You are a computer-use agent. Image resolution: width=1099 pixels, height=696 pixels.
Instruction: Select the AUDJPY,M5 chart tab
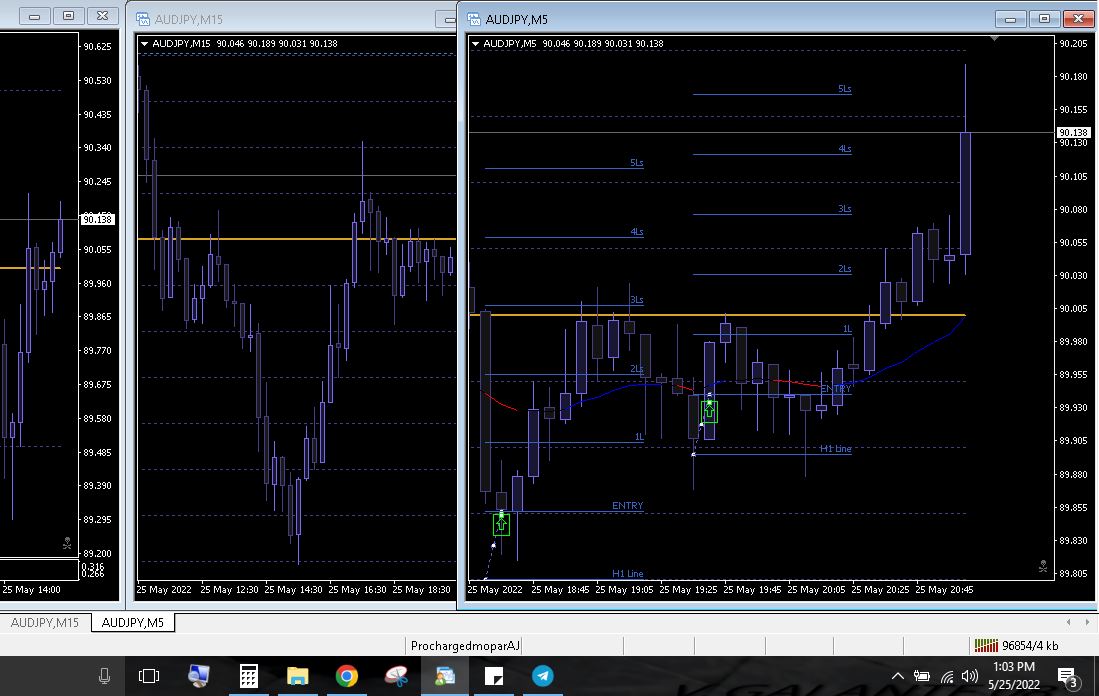132,623
